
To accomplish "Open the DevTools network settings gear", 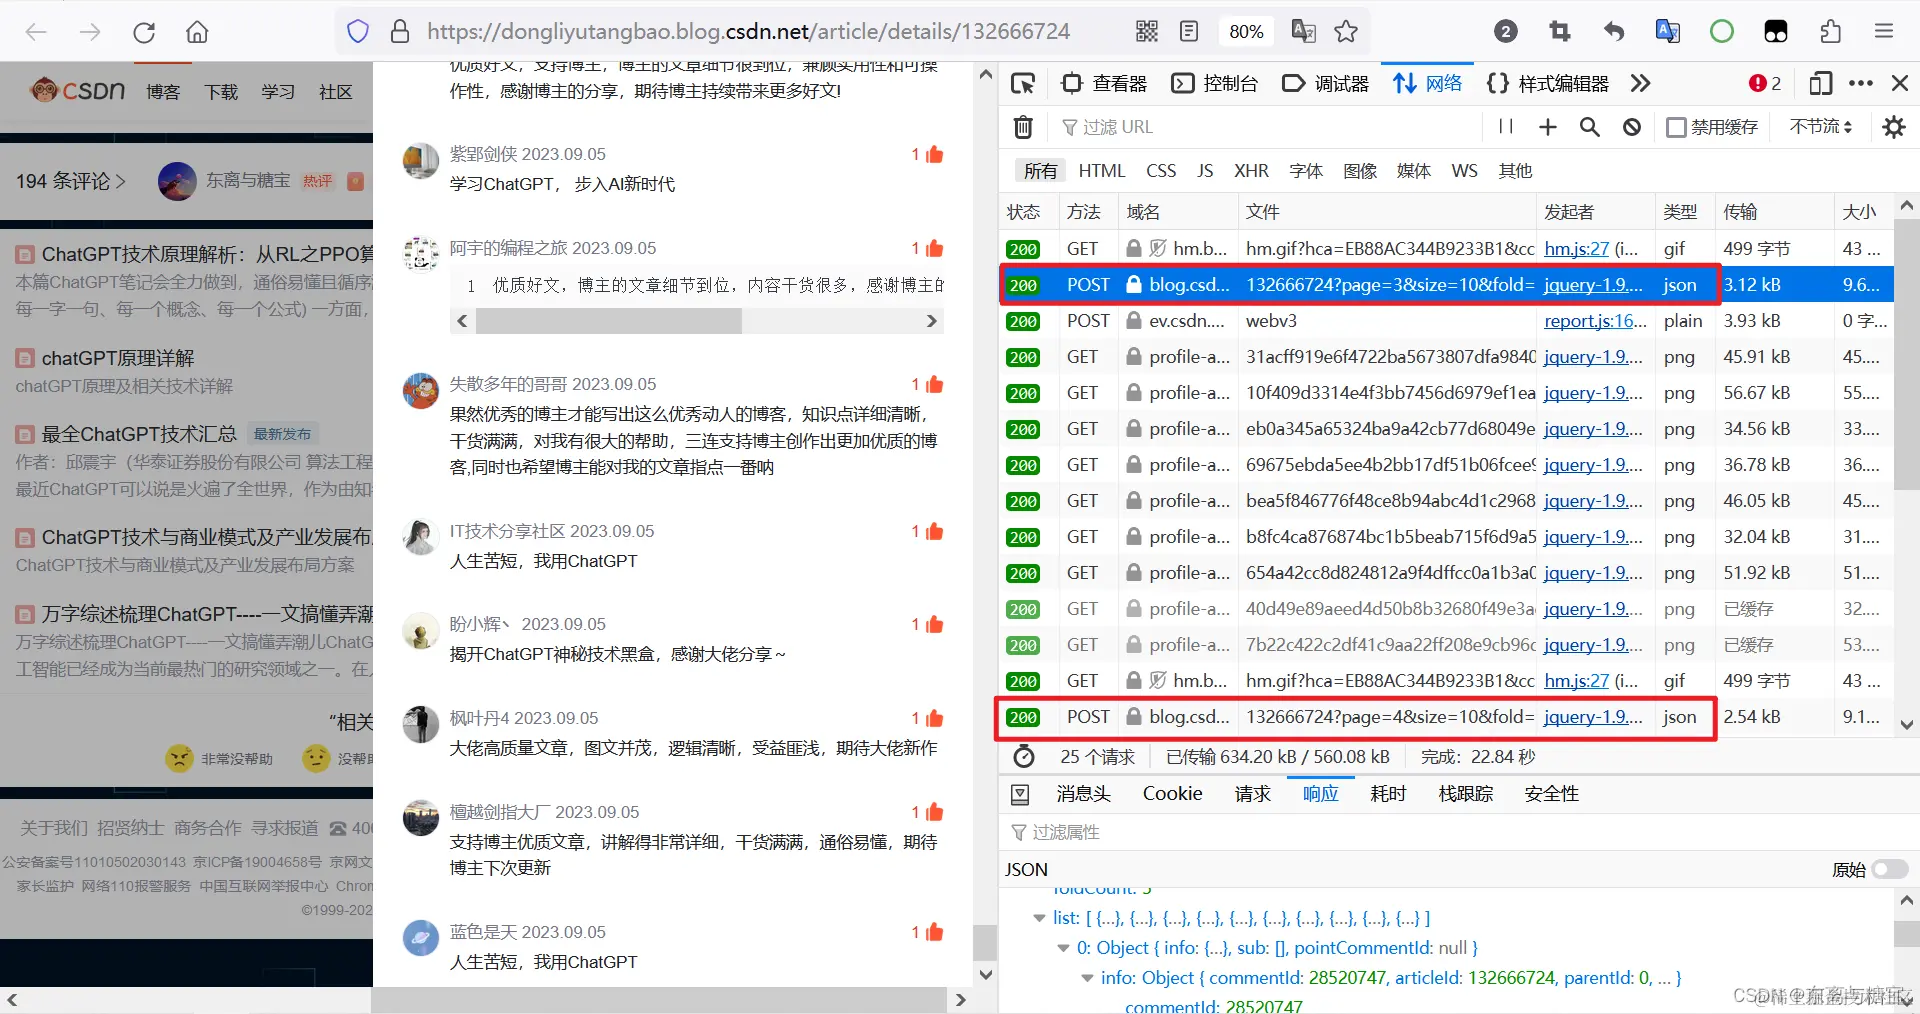I will [x=1894, y=127].
